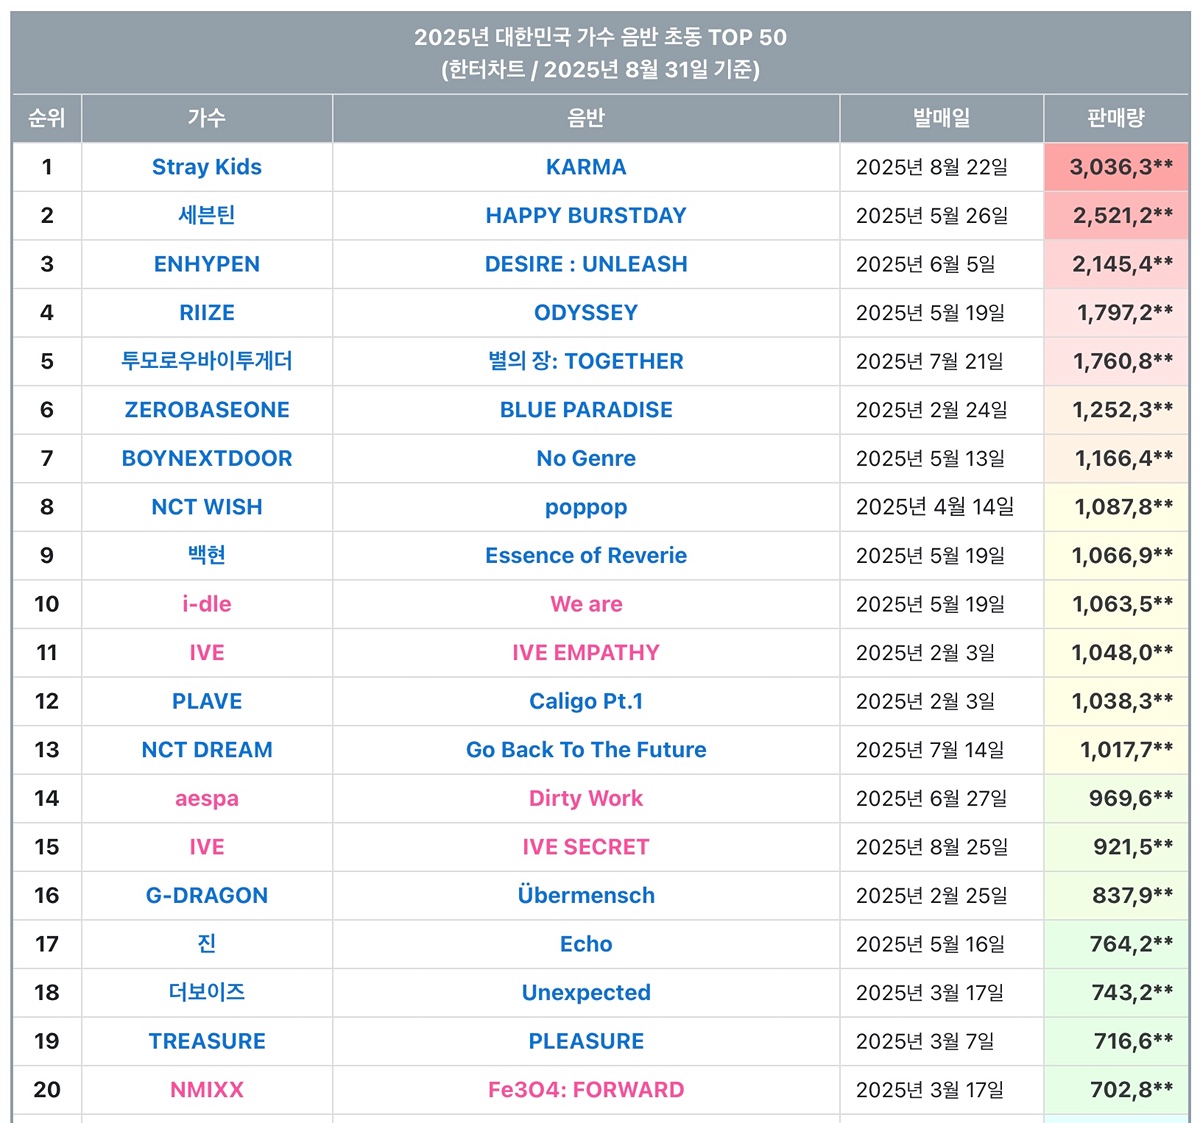
Task: Open the HAPPY BURSTDAY album link
Action: (586, 215)
